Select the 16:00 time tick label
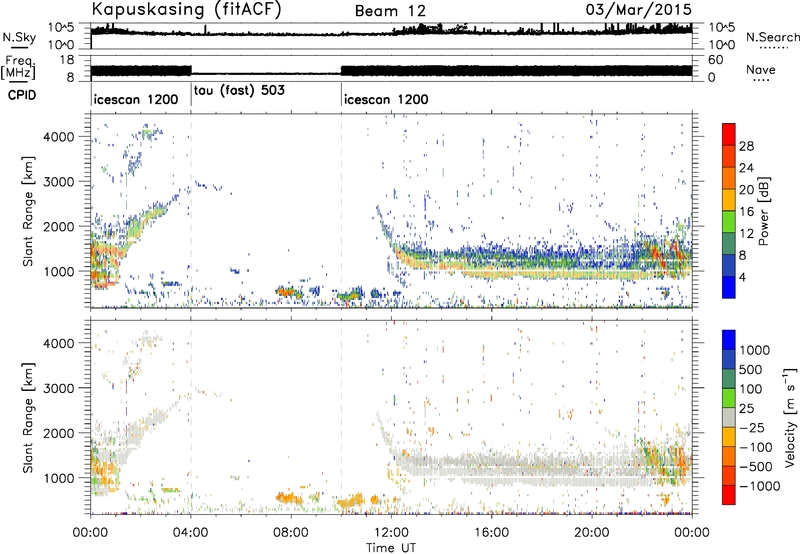The height and width of the screenshot is (554, 800). pos(491,533)
